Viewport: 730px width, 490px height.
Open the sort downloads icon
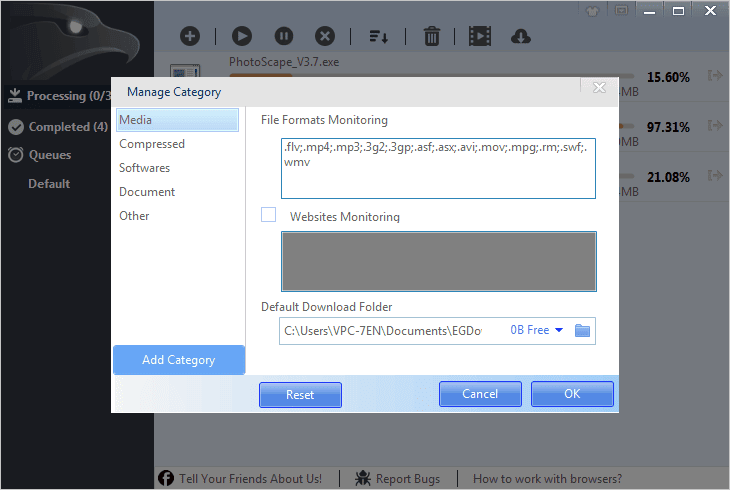pyautogui.click(x=379, y=36)
